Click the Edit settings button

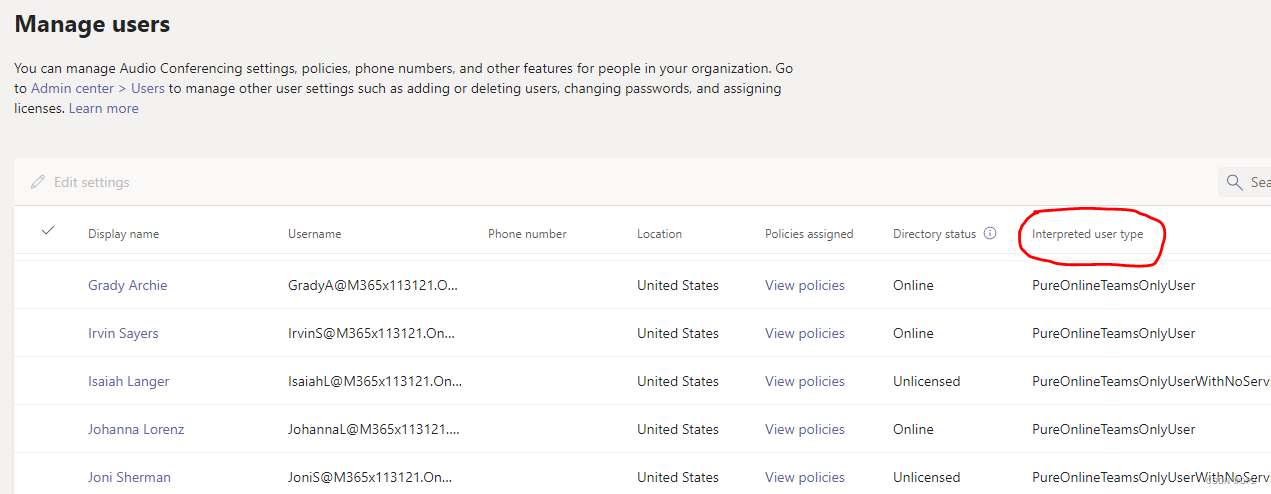click(91, 182)
